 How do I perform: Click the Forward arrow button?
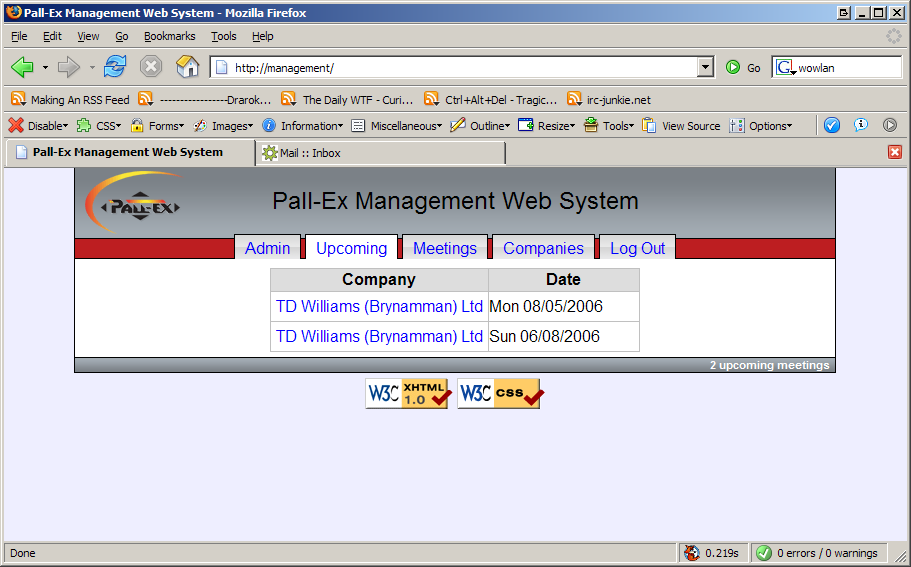(x=69, y=67)
